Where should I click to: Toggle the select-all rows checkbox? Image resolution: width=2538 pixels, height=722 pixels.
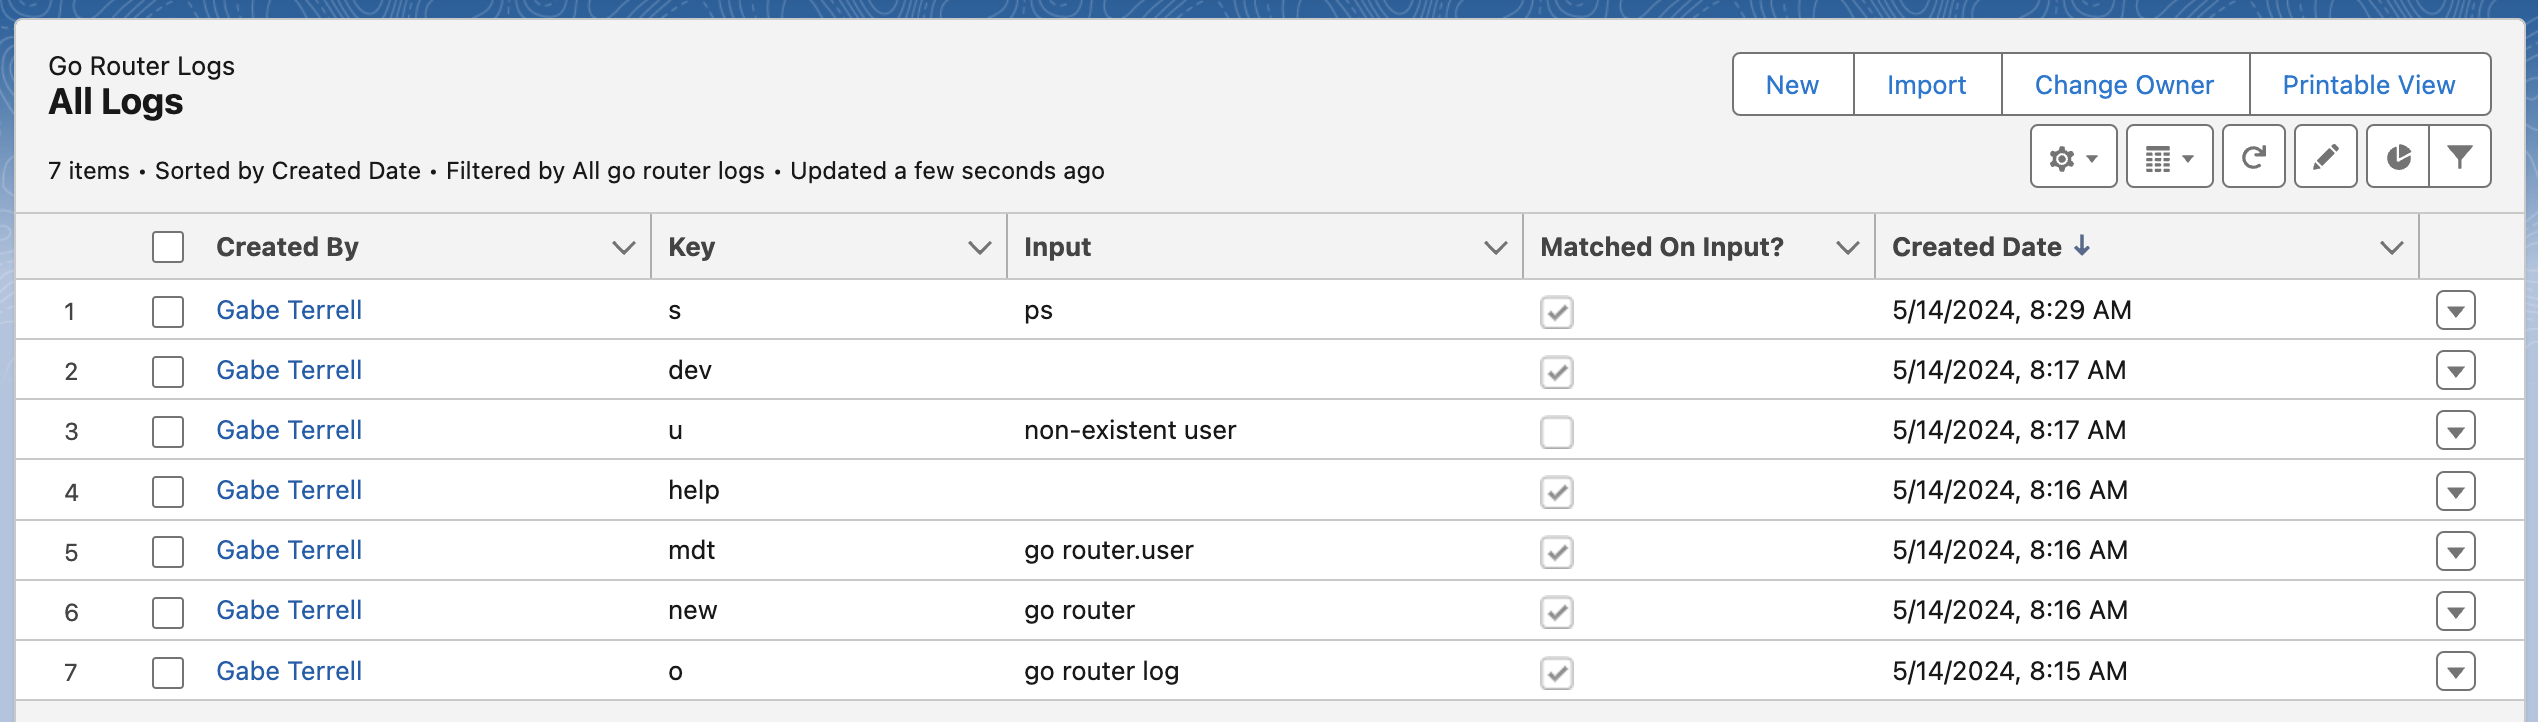[168, 247]
